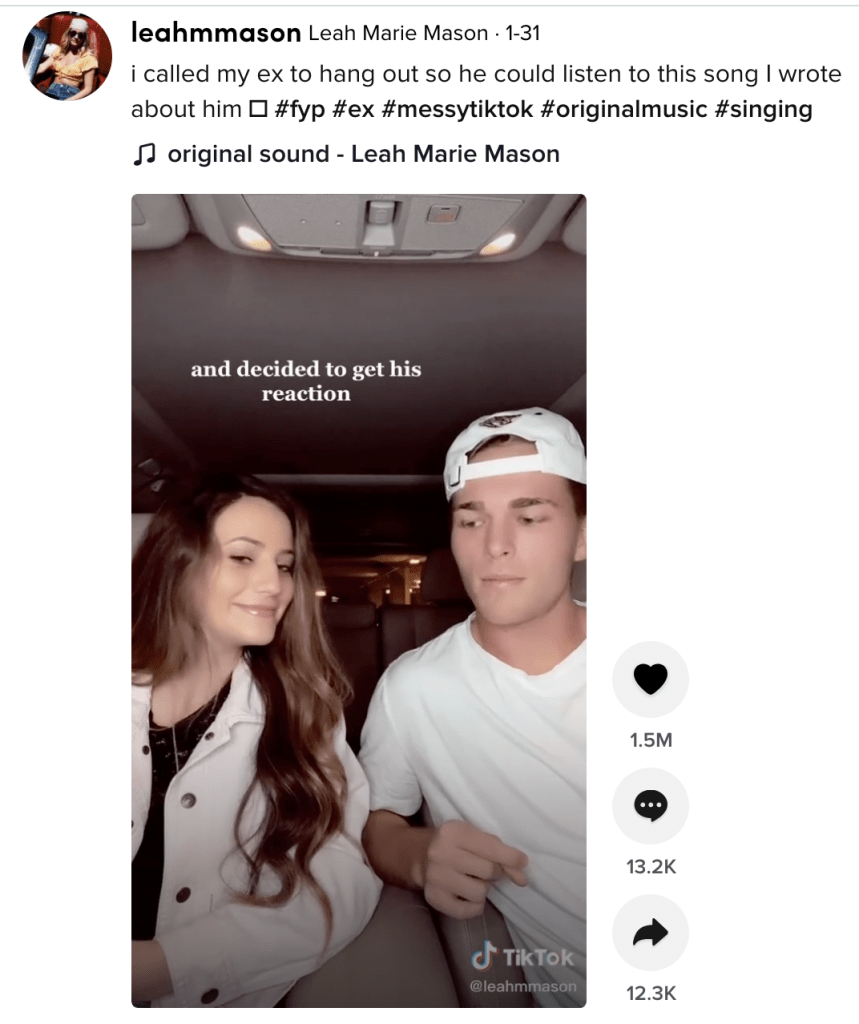Open comments with speech bubble icon
The width and height of the screenshot is (859, 1024).
point(650,806)
